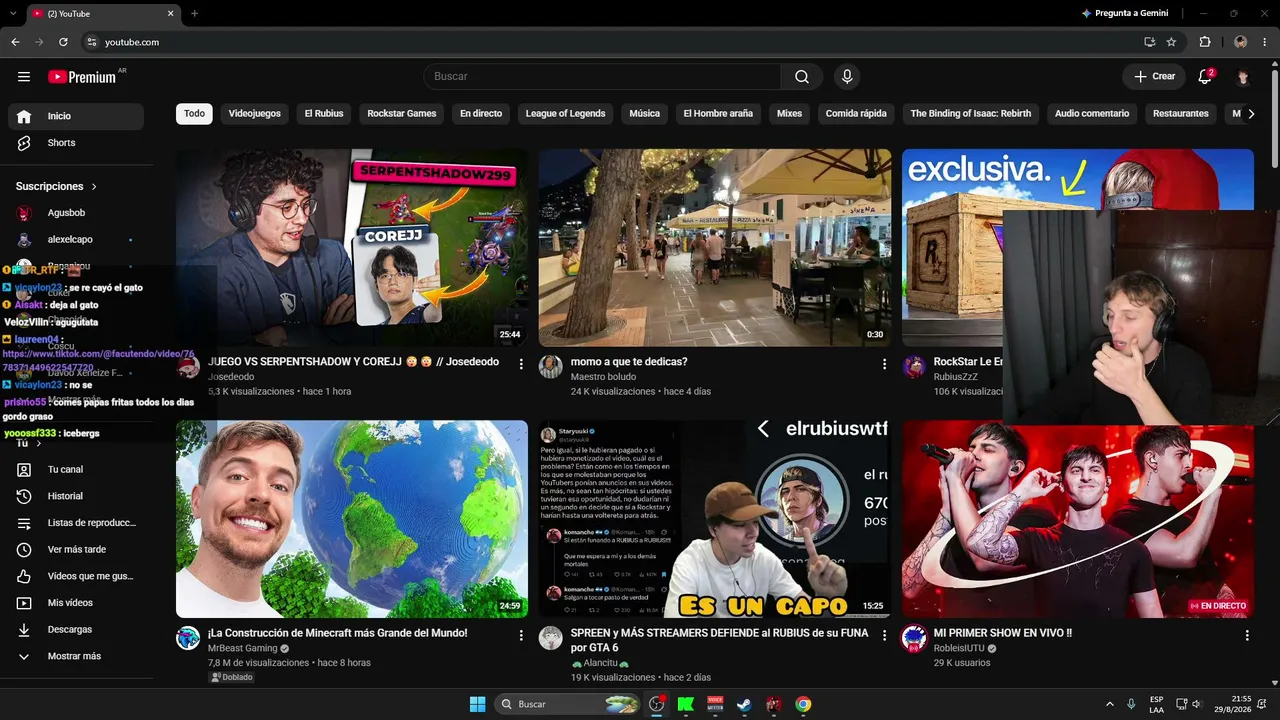This screenshot has height=720, width=1280.
Task: Bookmark this page with the star
Action: tap(1171, 42)
